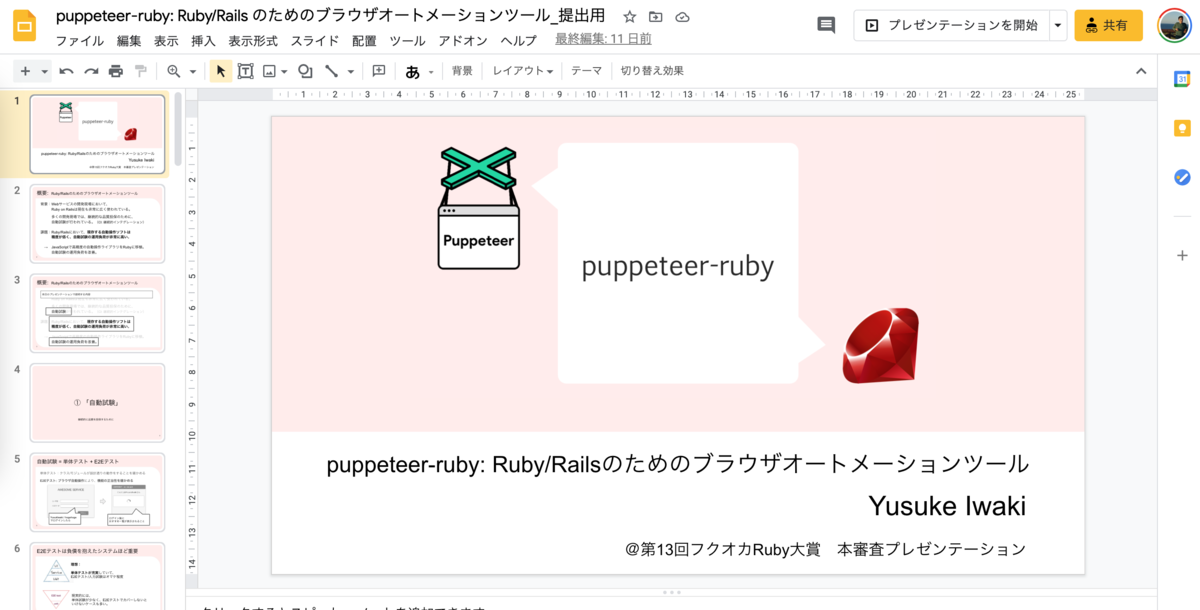The height and width of the screenshot is (610, 1200).
Task: Select the shape tool
Action: [x=305, y=71]
